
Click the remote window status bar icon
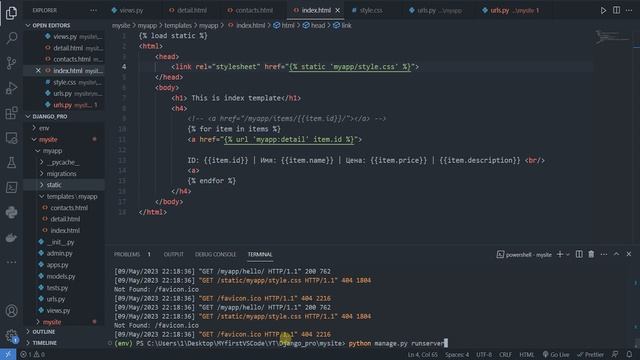tap(8, 354)
